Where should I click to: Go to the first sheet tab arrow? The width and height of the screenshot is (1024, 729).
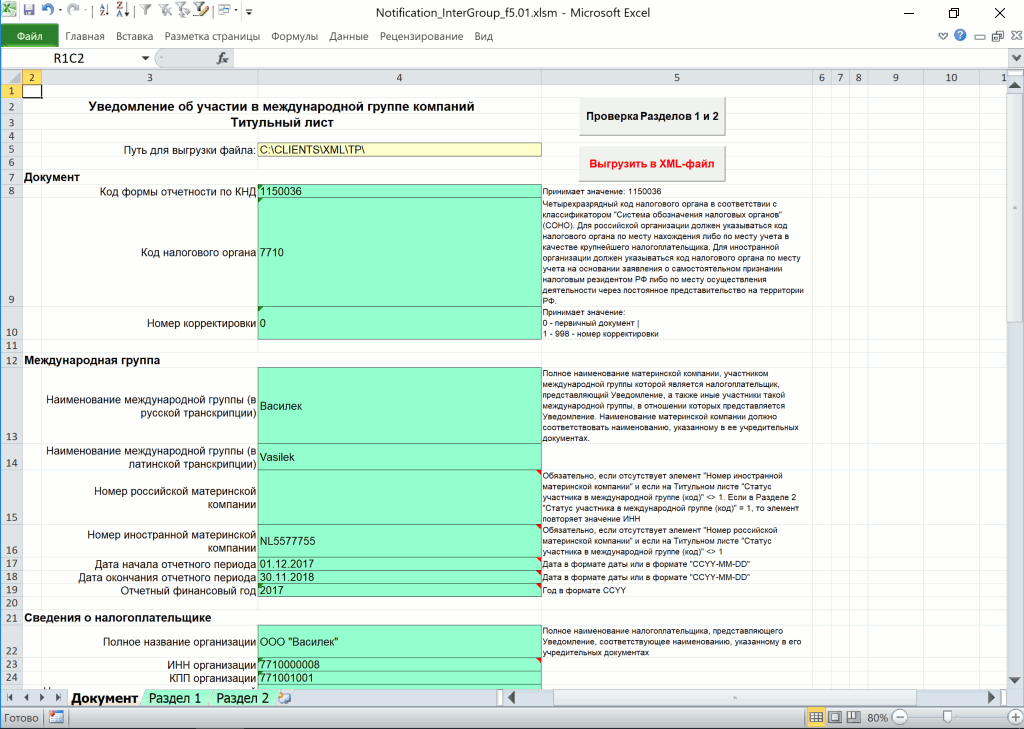tap(10, 698)
